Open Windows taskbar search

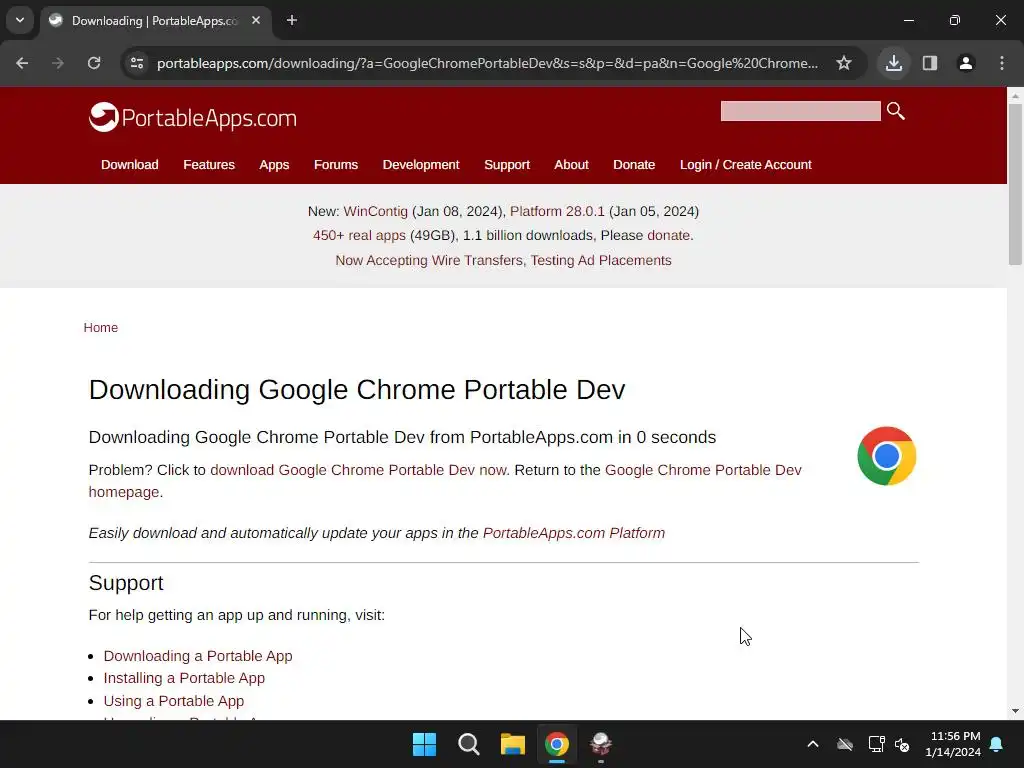[x=468, y=744]
